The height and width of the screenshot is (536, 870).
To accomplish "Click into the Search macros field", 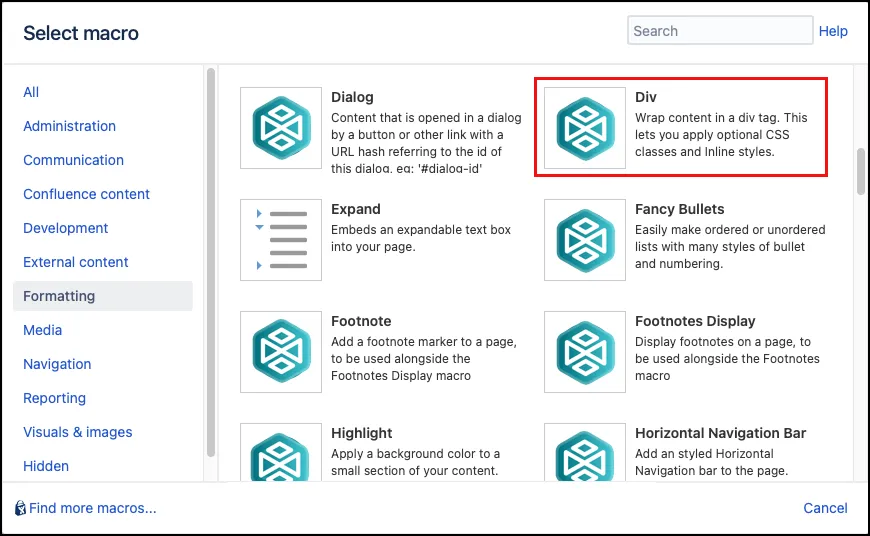I will tap(720, 31).
